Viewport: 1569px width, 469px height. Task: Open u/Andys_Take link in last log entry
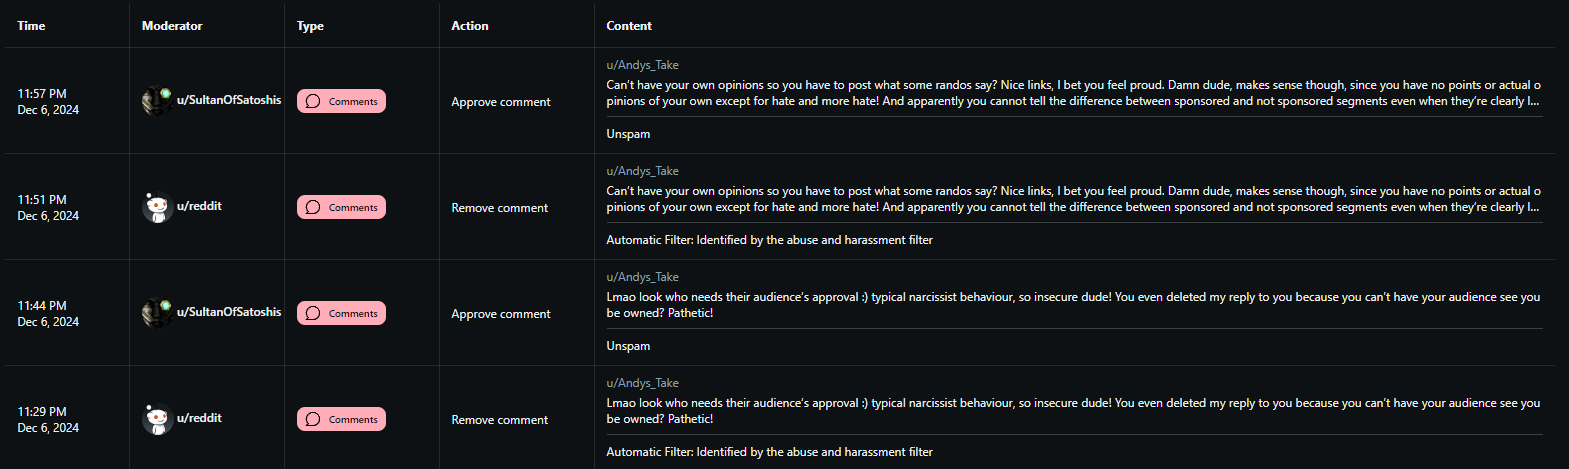coord(642,383)
